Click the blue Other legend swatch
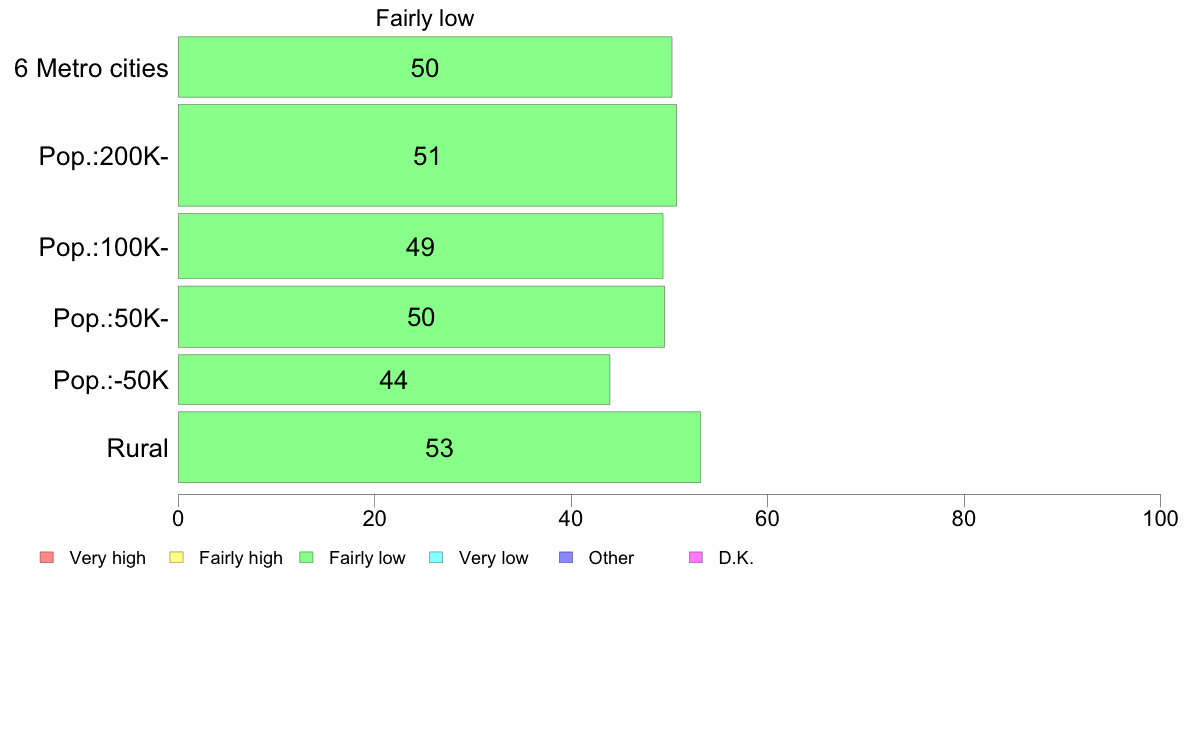 566,558
